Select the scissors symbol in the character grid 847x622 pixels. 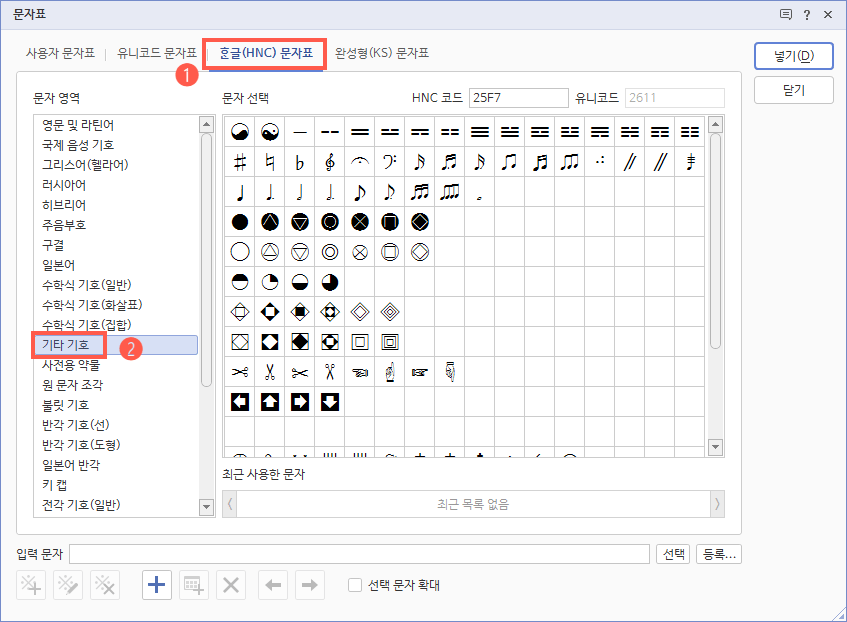coord(239,372)
